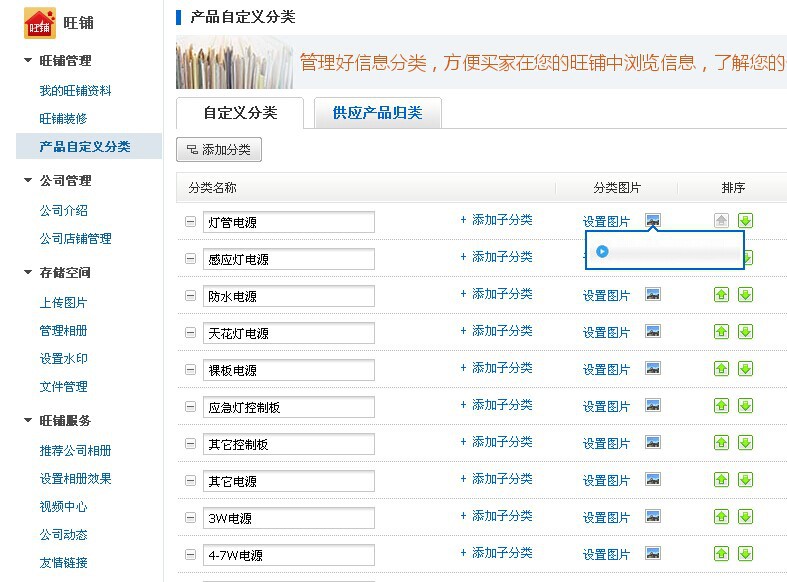Click the 裸板电源 name input field
This screenshot has width=787, height=582.
[x=288, y=370]
